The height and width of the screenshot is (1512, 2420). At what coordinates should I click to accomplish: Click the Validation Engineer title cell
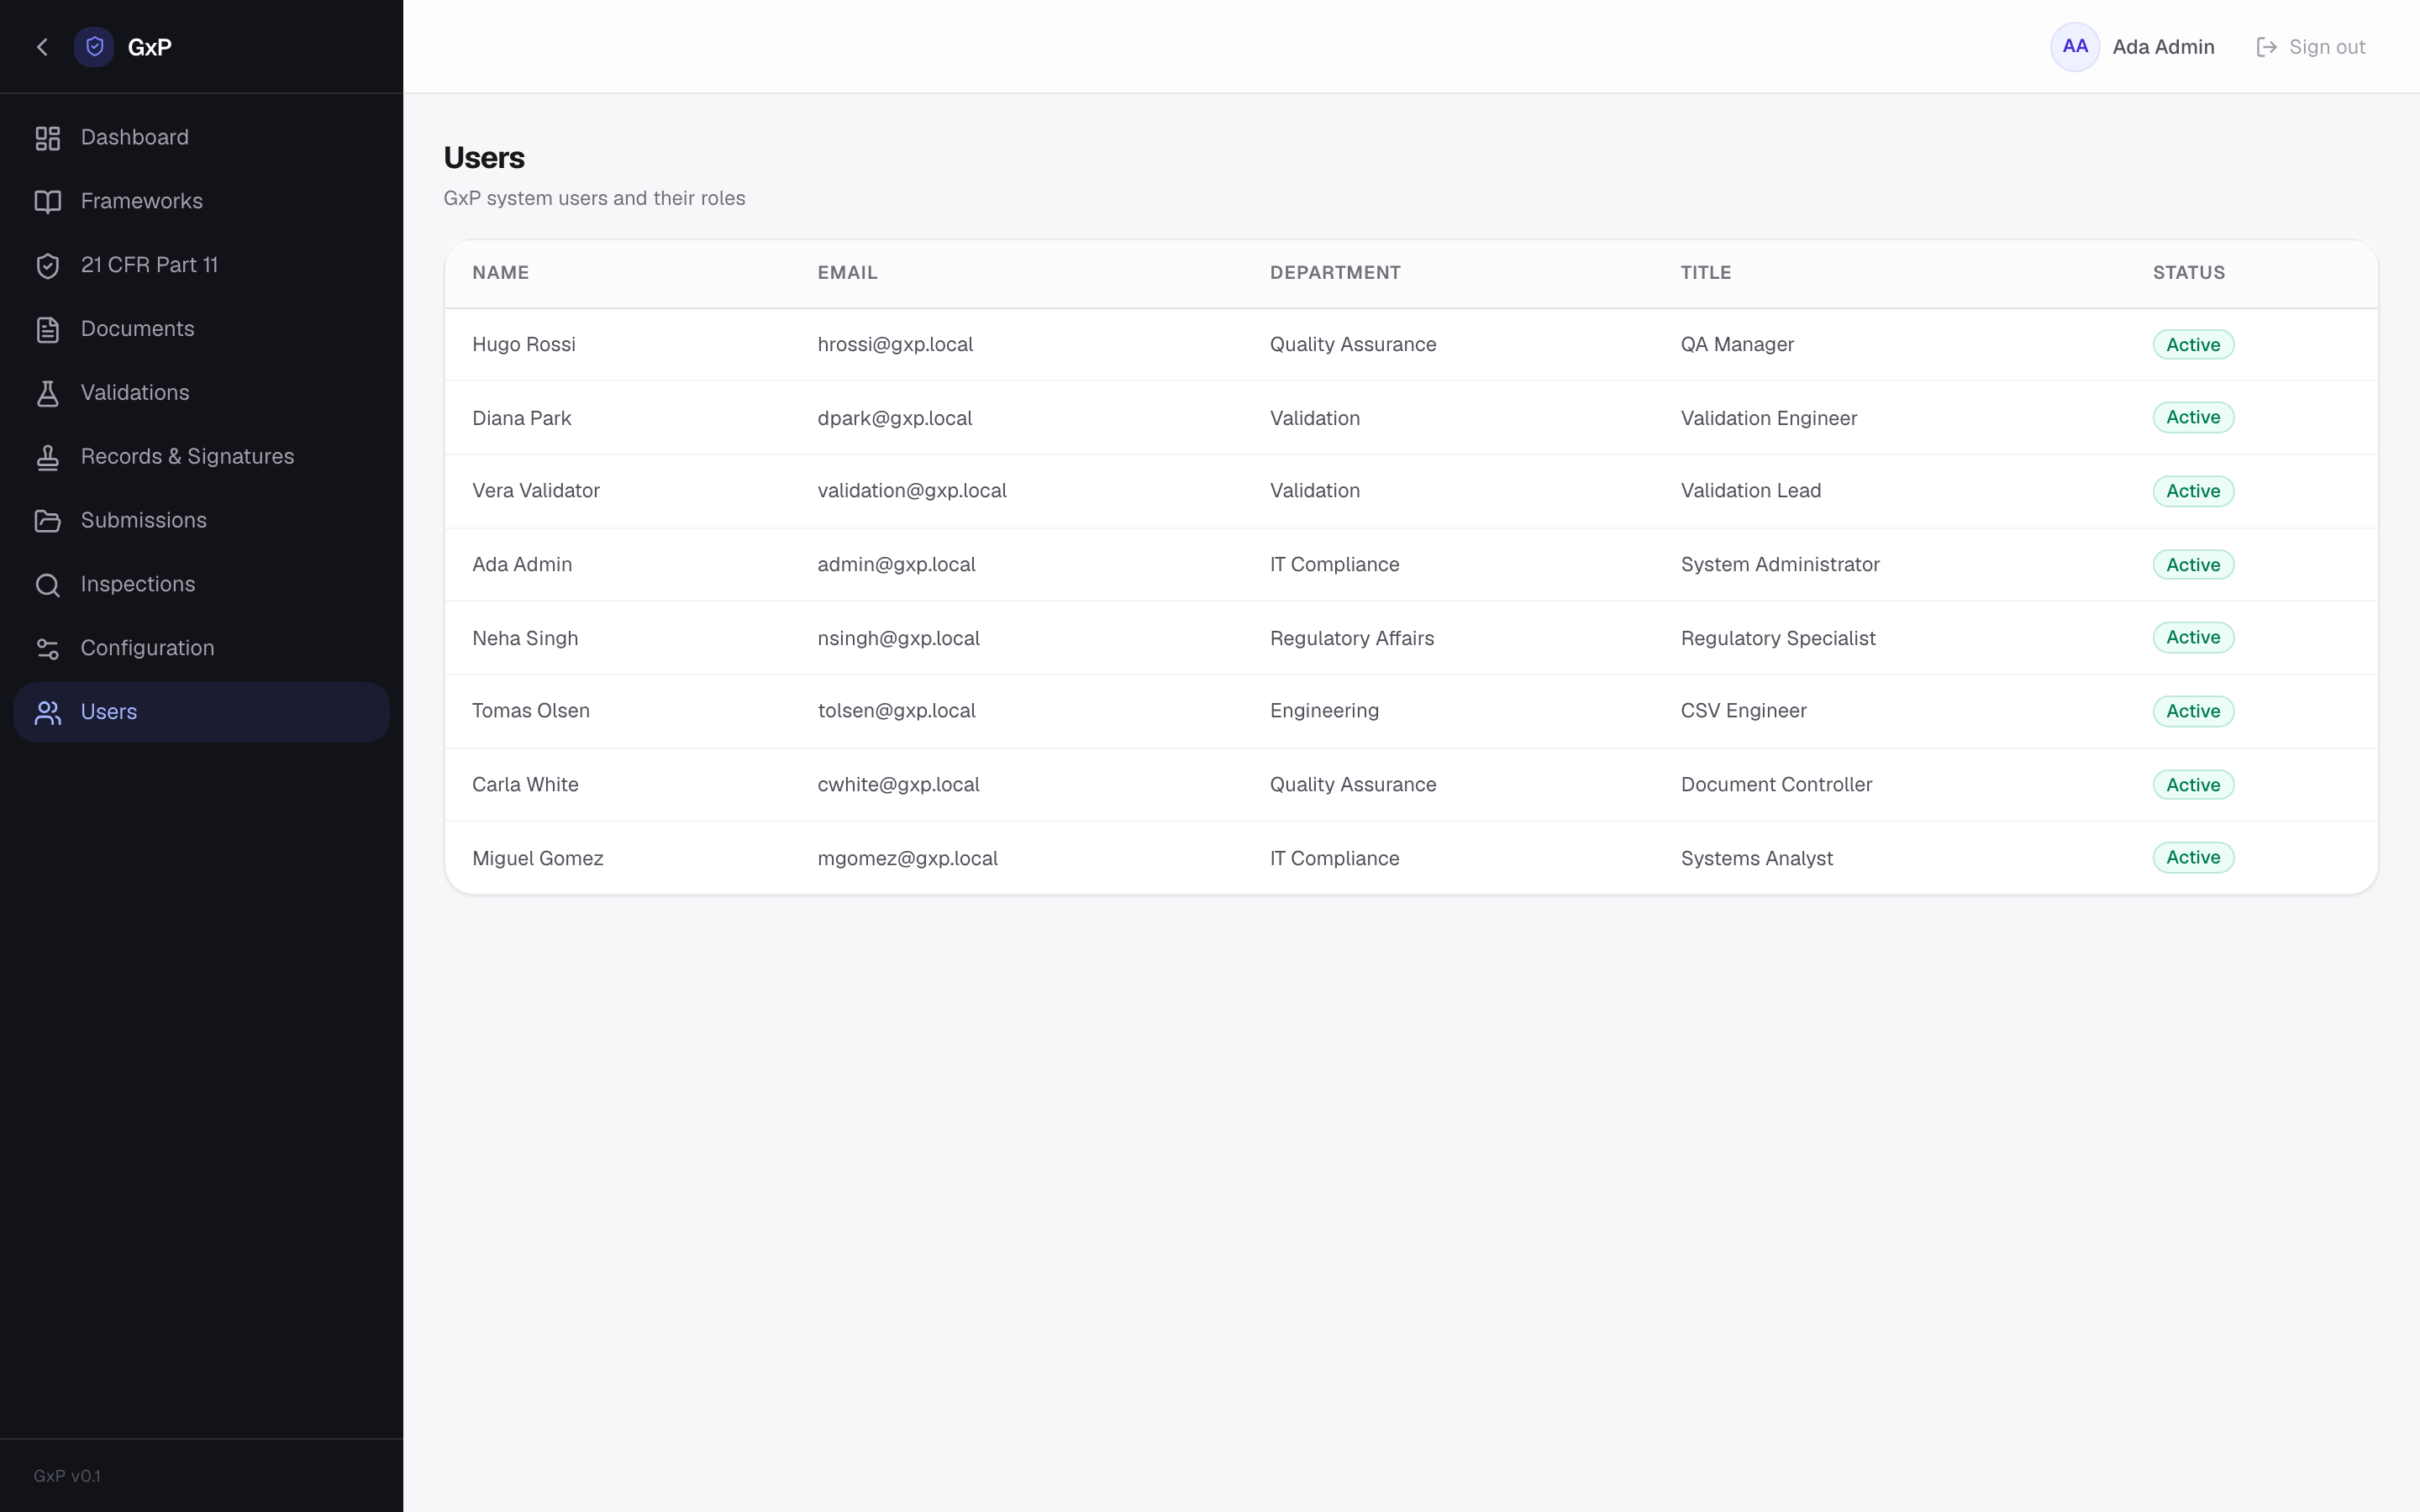pyautogui.click(x=1769, y=418)
